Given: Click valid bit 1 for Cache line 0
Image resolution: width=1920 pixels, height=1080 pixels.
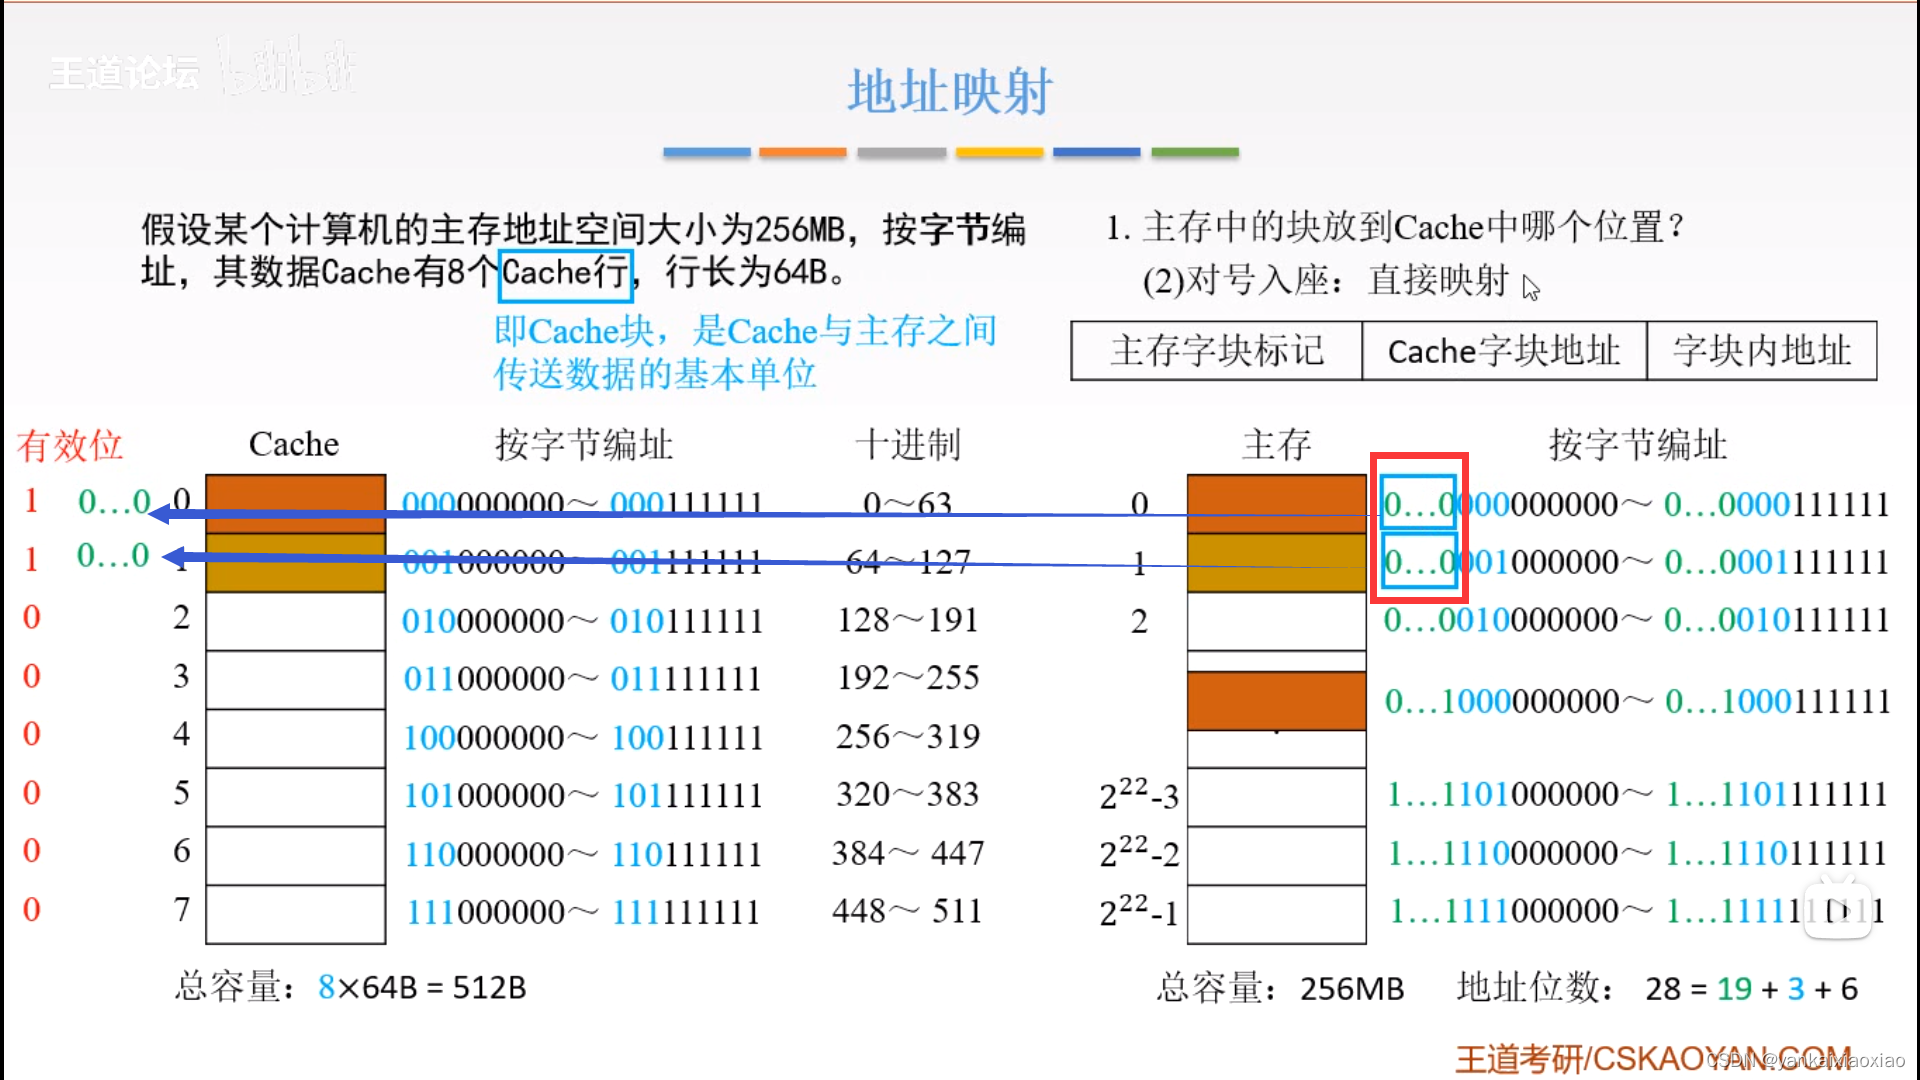Looking at the screenshot, I should click(31, 500).
